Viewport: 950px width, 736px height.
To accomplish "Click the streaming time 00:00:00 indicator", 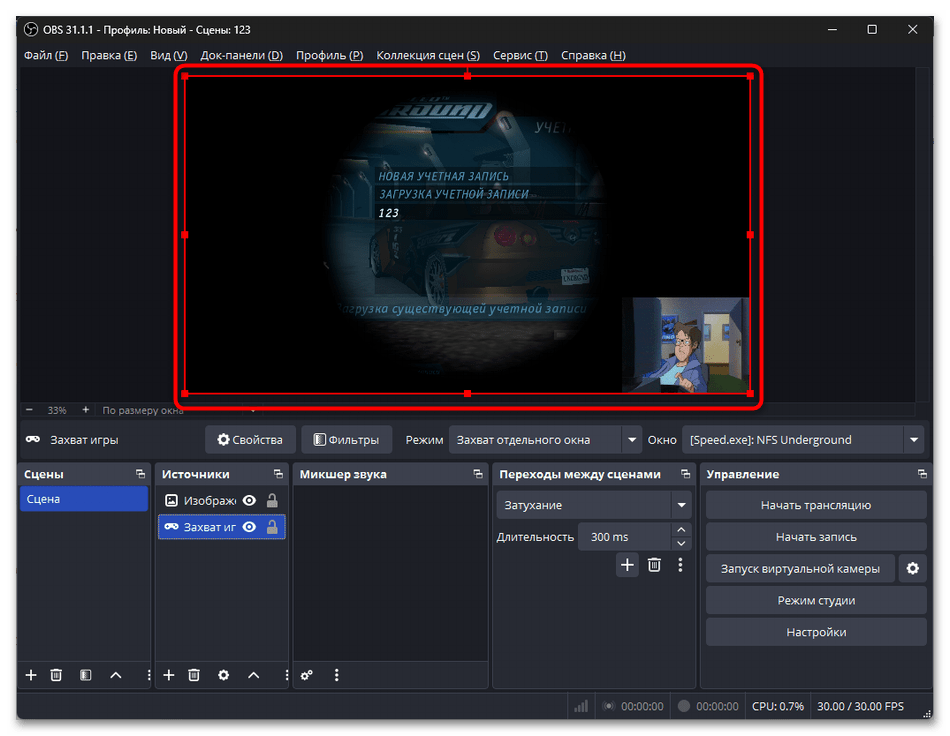I will [633, 706].
